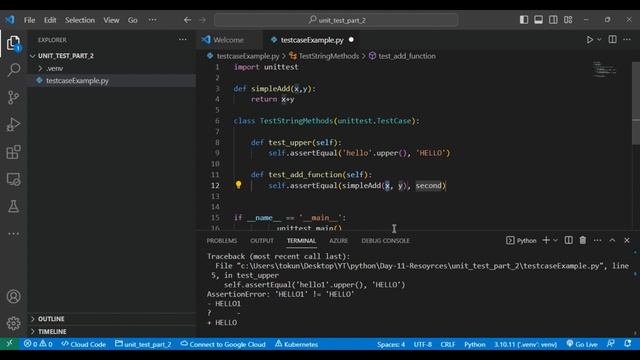The height and width of the screenshot is (360, 640).
Task: Open the Selection menu
Action: tap(80, 20)
